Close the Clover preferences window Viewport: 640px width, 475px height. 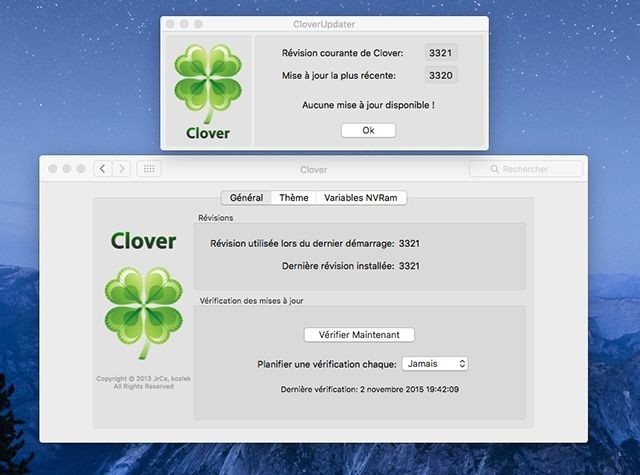(x=53, y=169)
